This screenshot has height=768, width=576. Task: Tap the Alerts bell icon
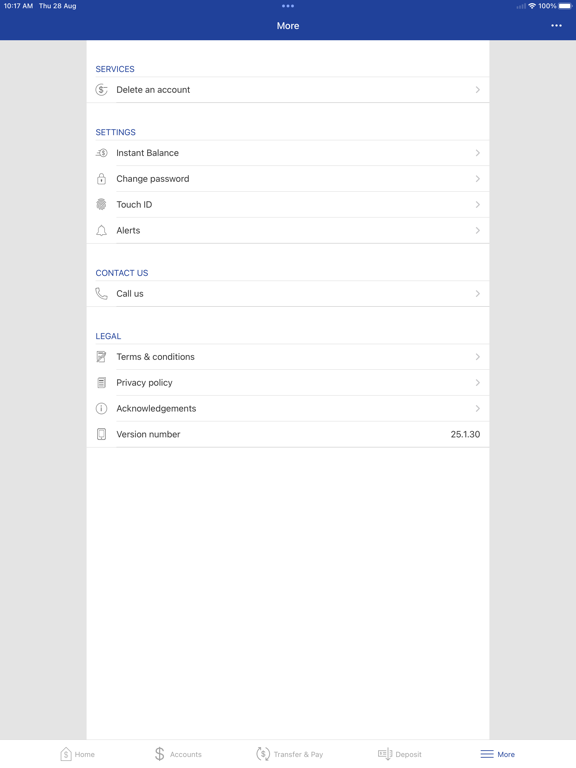pyautogui.click(x=101, y=231)
